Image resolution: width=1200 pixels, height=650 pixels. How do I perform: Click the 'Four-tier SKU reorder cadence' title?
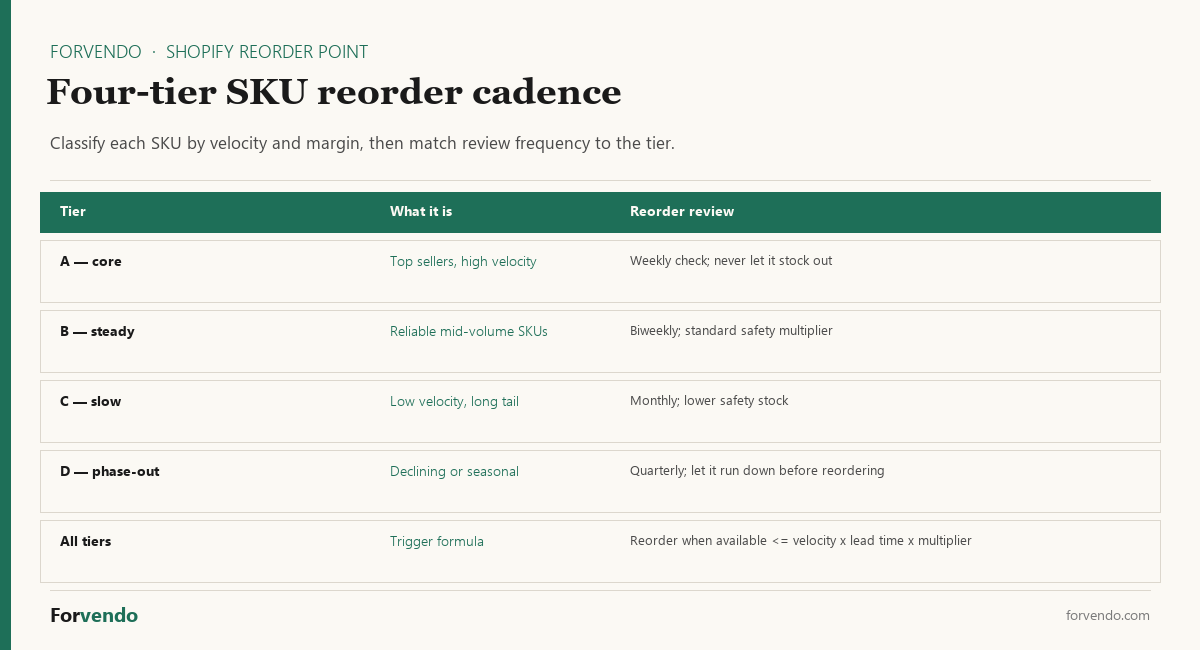[x=334, y=92]
